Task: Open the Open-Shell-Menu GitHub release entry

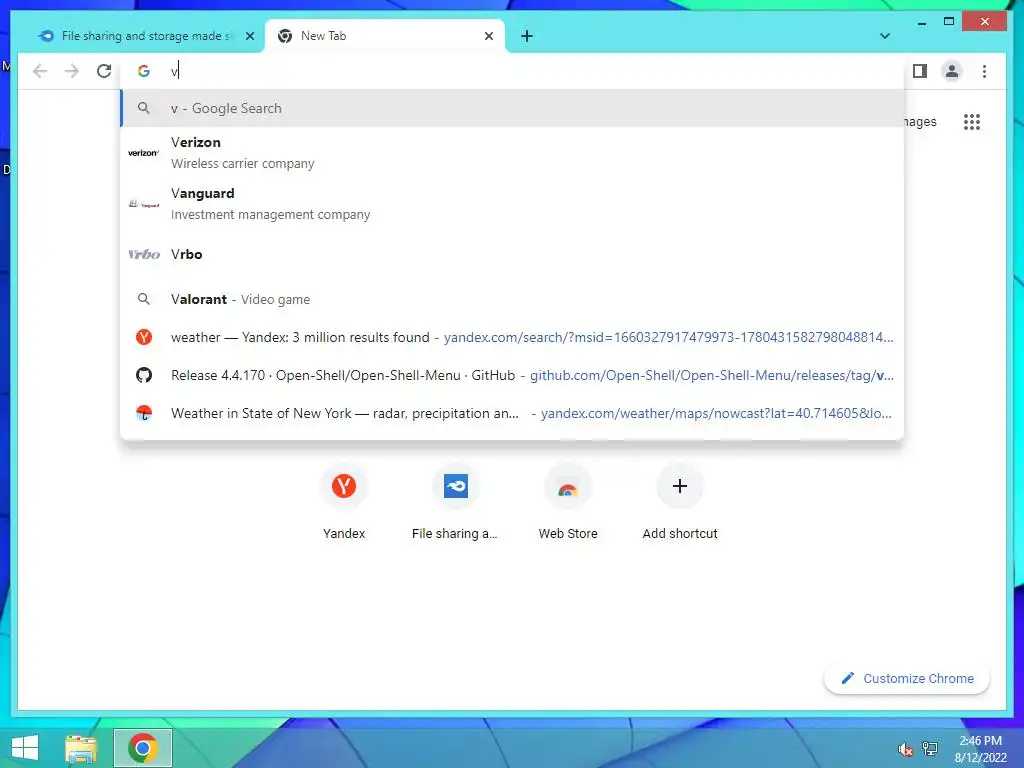Action: [513, 375]
